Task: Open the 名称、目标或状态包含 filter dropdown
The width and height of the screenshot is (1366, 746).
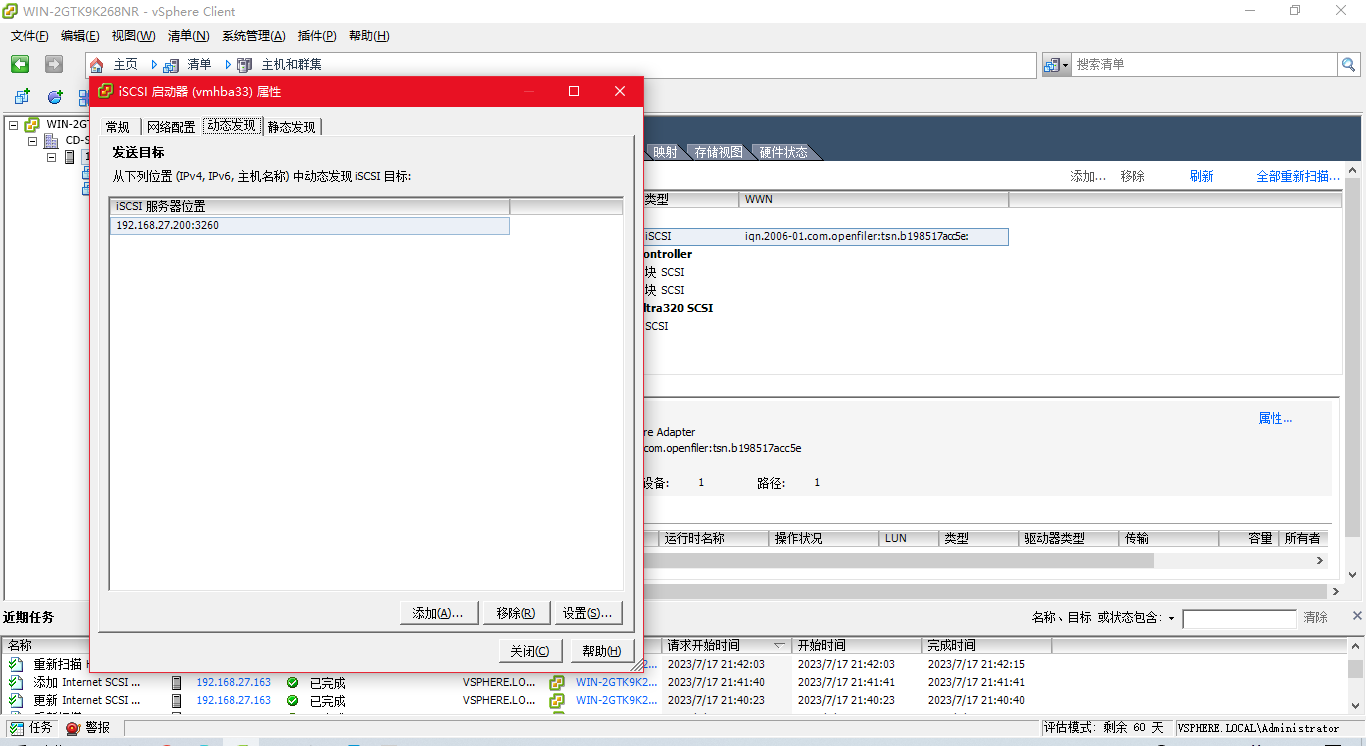Action: [1171, 618]
